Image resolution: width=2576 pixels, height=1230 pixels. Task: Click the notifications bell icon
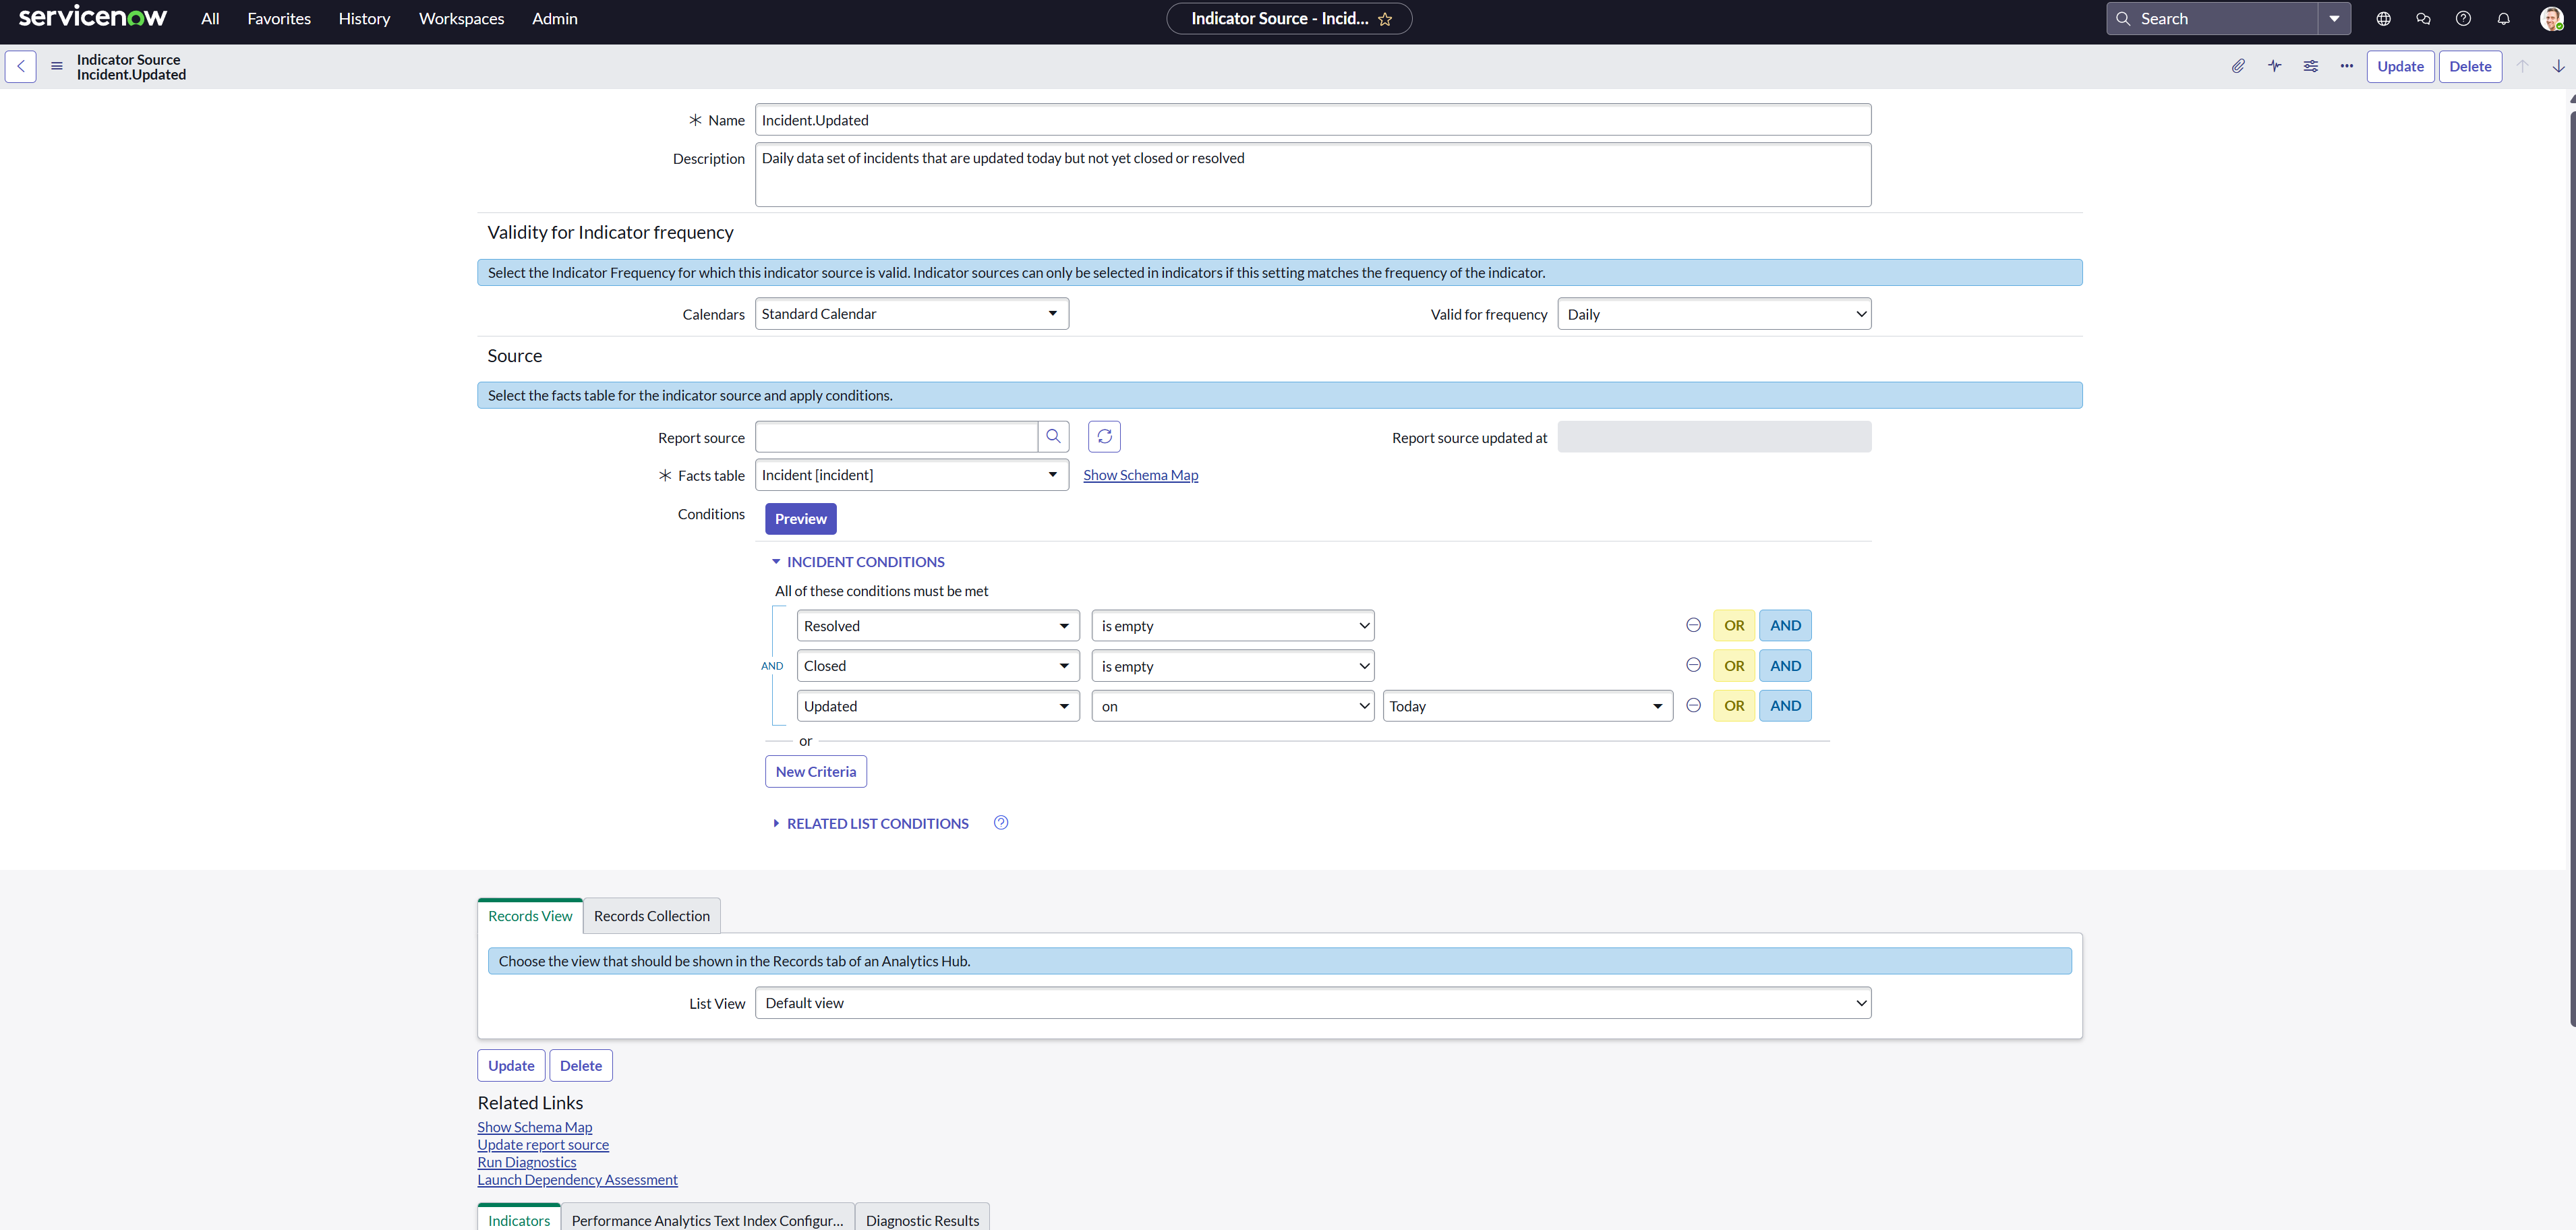2503,18
